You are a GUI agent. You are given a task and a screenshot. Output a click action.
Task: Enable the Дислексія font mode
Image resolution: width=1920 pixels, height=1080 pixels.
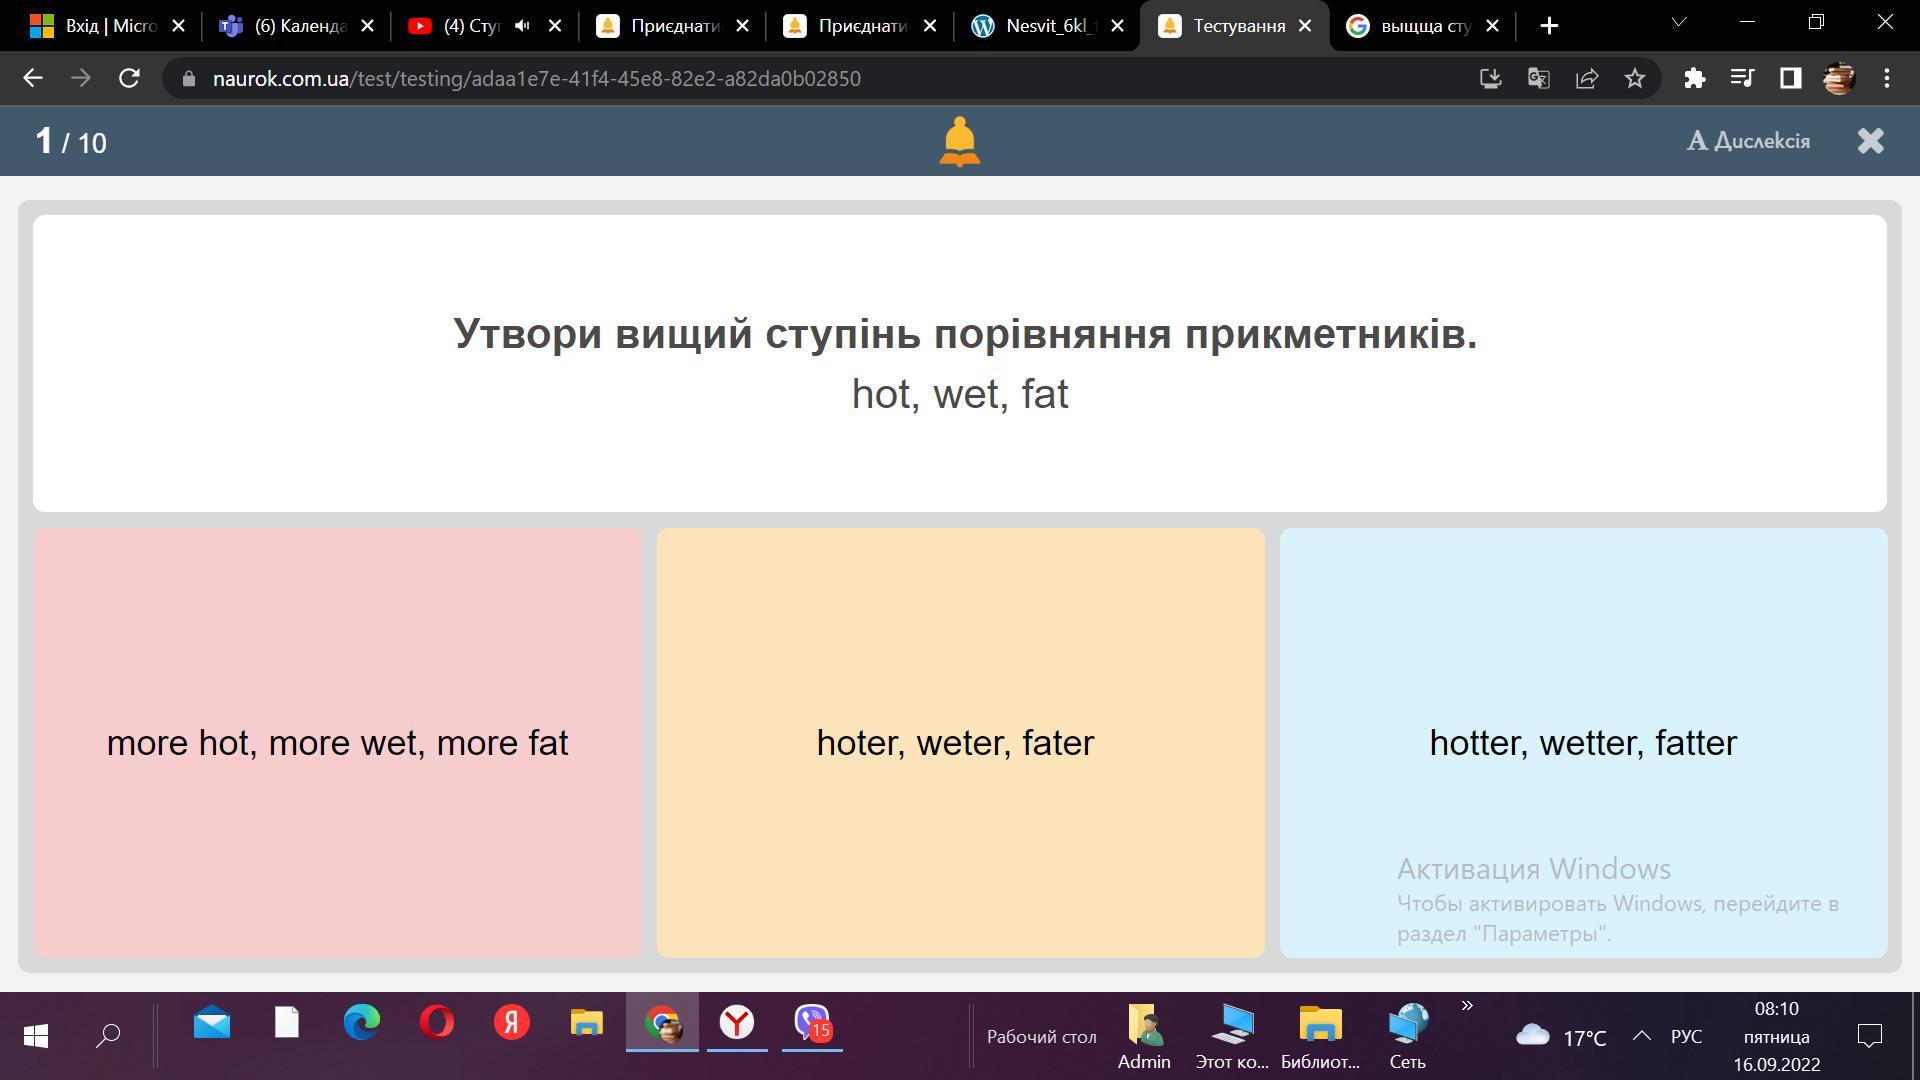pyautogui.click(x=1748, y=141)
